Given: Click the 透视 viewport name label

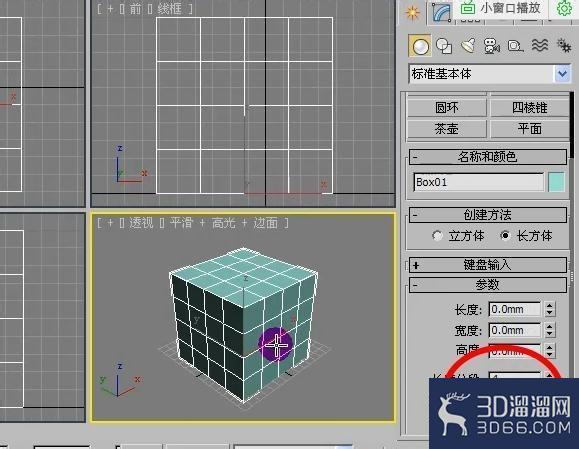Looking at the screenshot, I should click(x=141, y=223).
